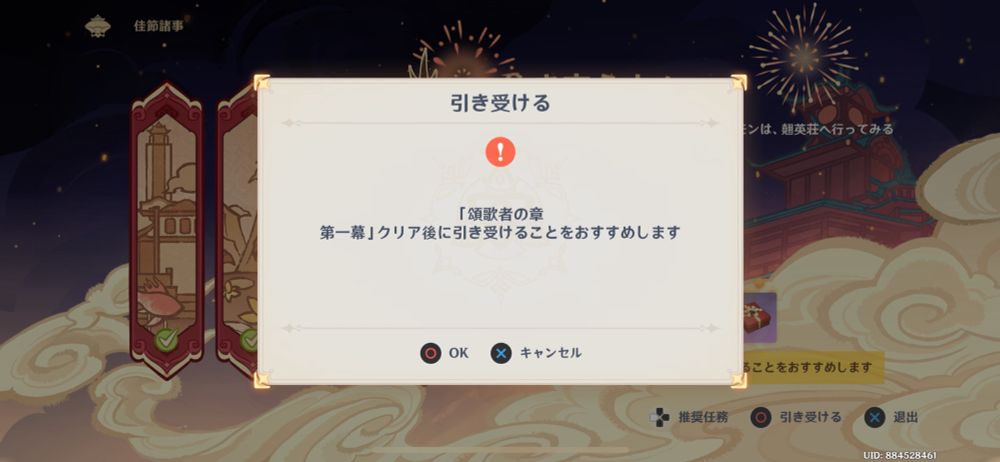
Task: Select the second partially hidden banner card
Action: click(237, 230)
